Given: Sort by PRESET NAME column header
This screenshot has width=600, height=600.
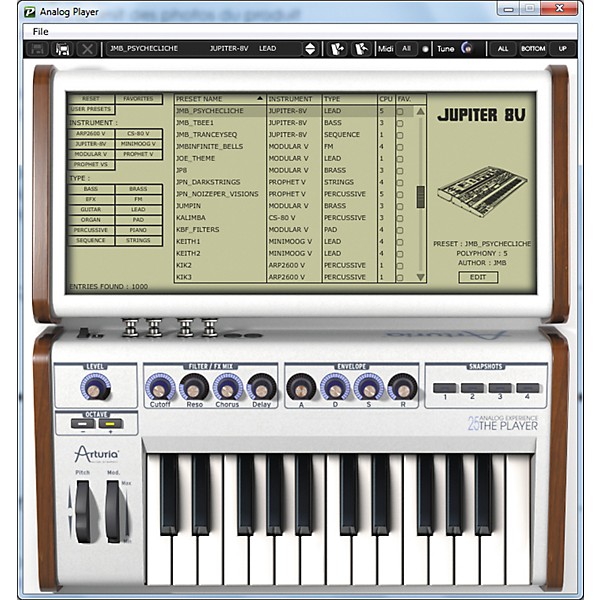Looking at the screenshot, I should point(220,99).
